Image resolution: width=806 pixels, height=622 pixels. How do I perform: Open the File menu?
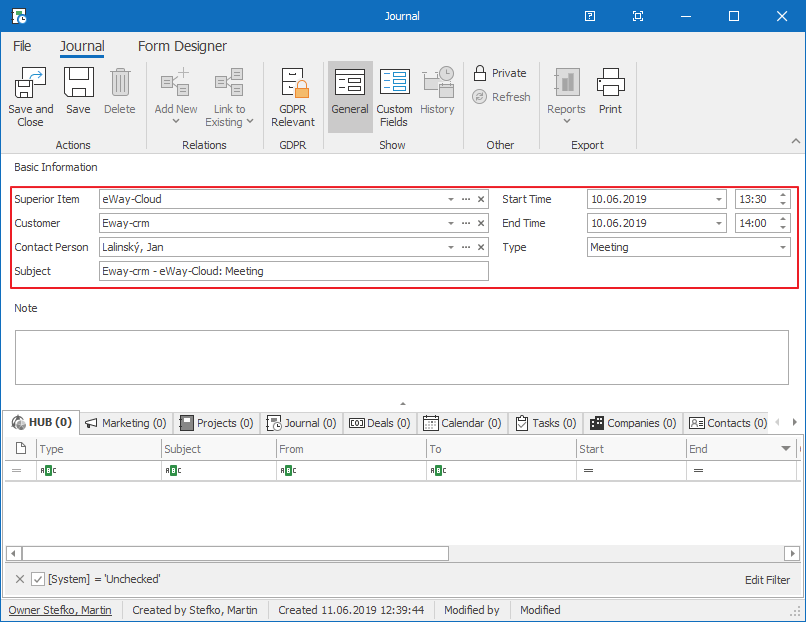pos(22,46)
